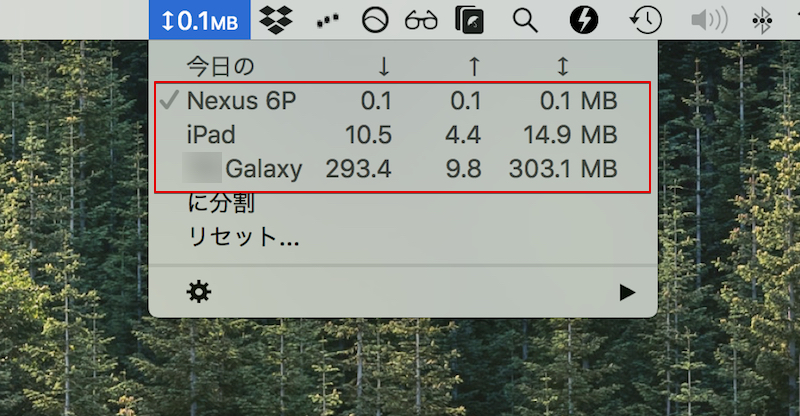Click the 14.9 MB total value

point(570,135)
